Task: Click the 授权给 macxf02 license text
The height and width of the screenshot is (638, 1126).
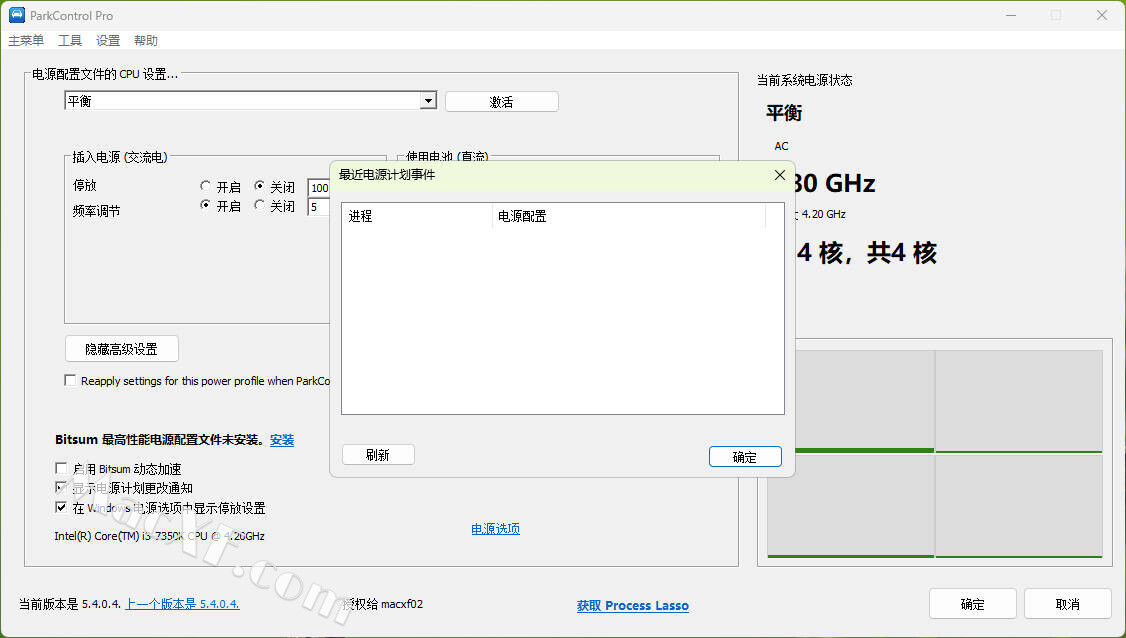Action: point(383,604)
